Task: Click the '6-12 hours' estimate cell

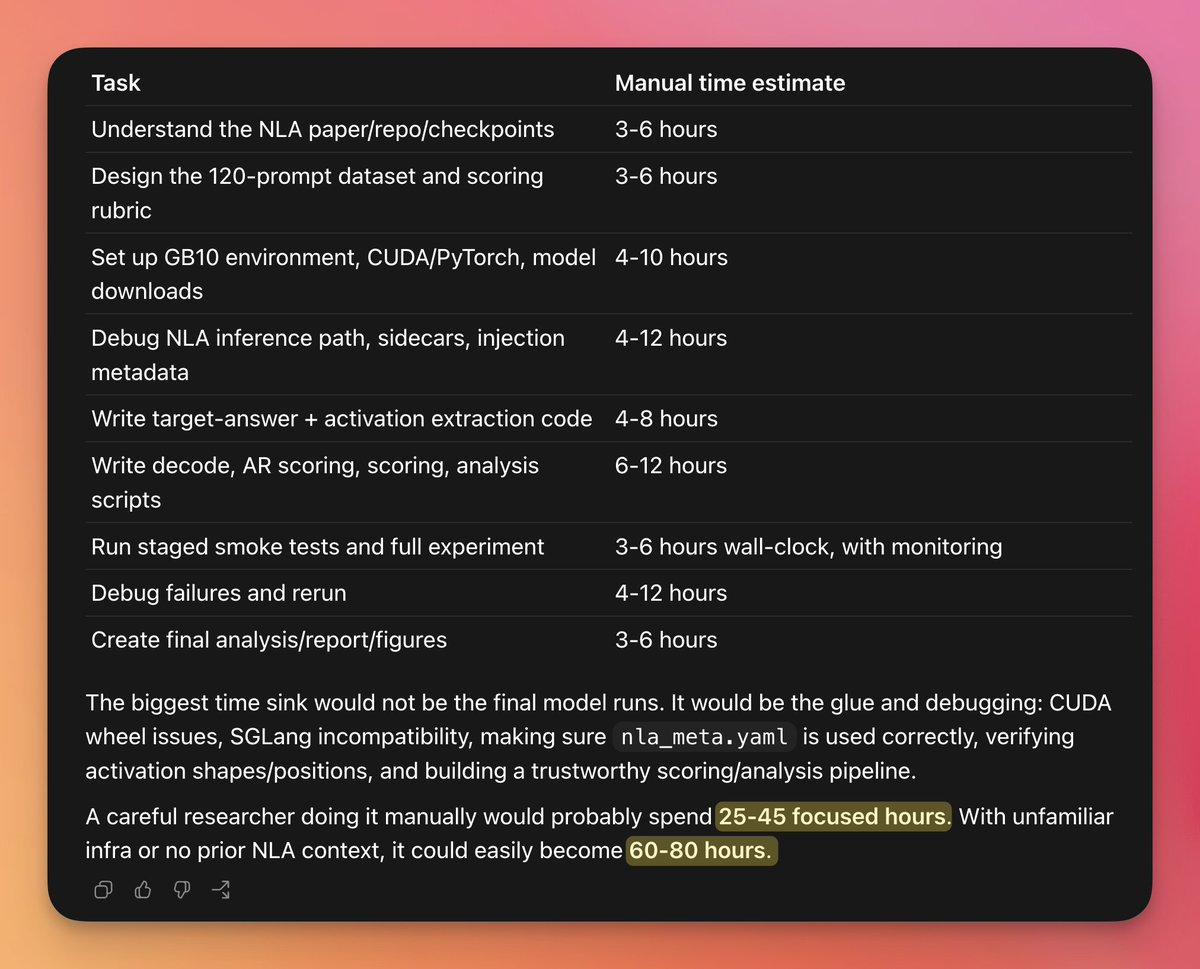Action: coord(671,465)
